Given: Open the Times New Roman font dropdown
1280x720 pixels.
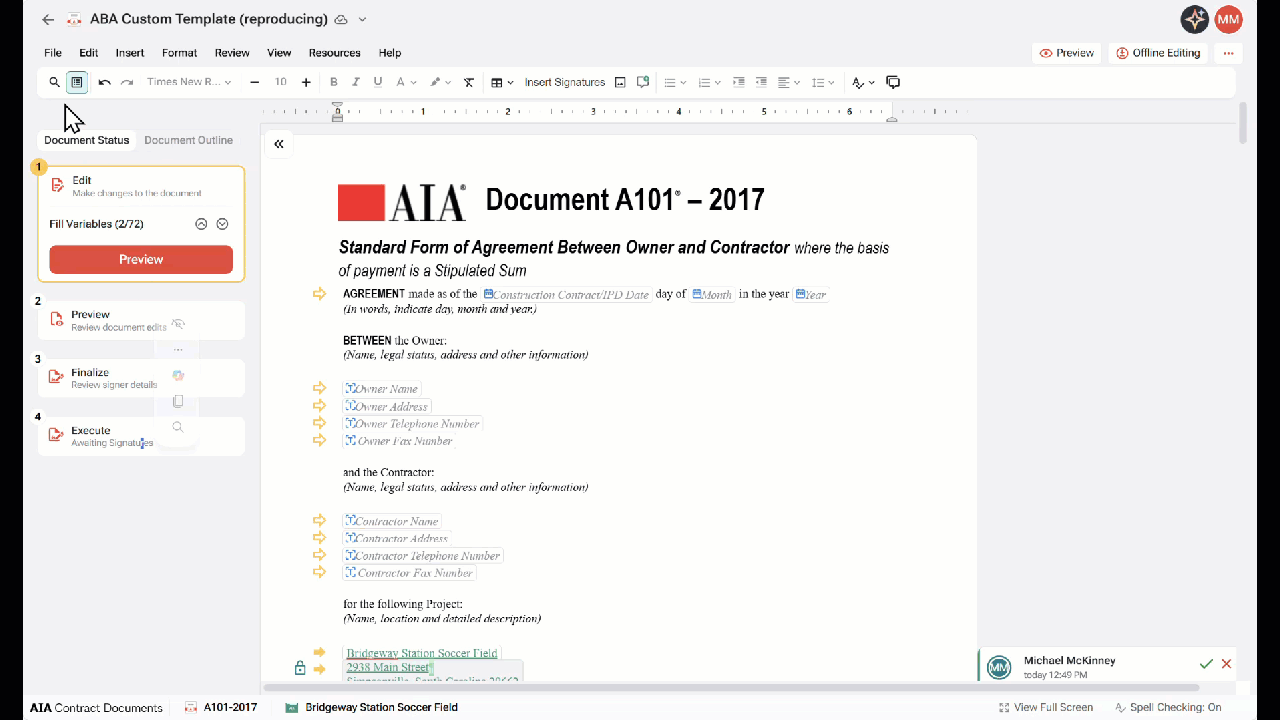Looking at the screenshot, I should click(x=189, y=82).
